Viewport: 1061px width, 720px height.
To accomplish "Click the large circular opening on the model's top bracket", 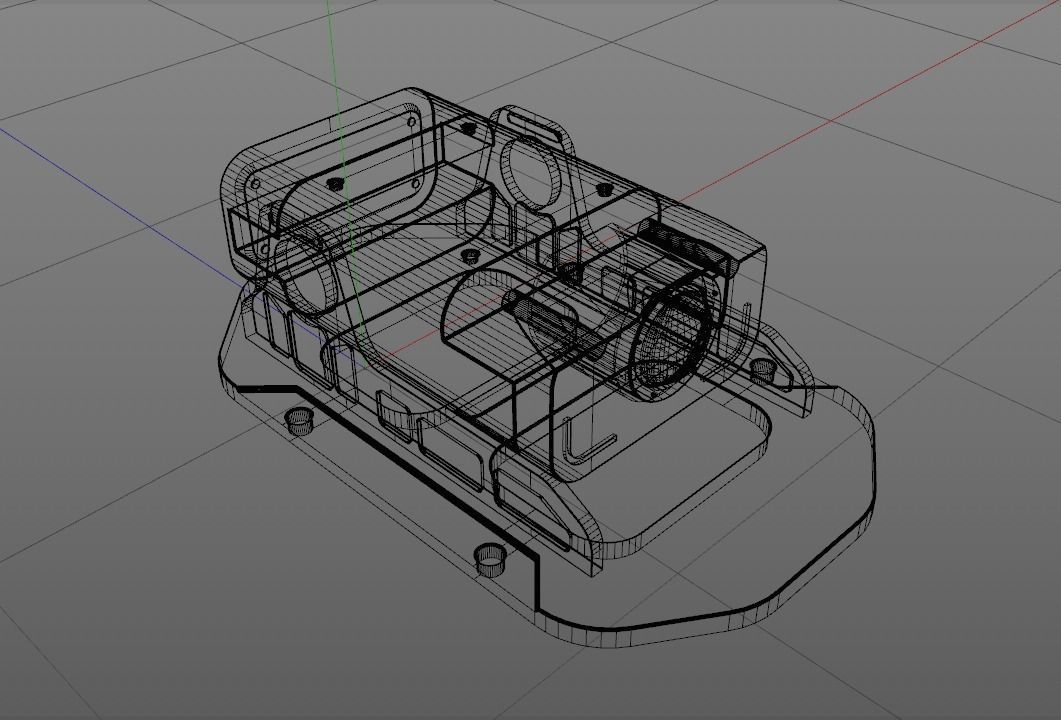I will coord(533,175).
